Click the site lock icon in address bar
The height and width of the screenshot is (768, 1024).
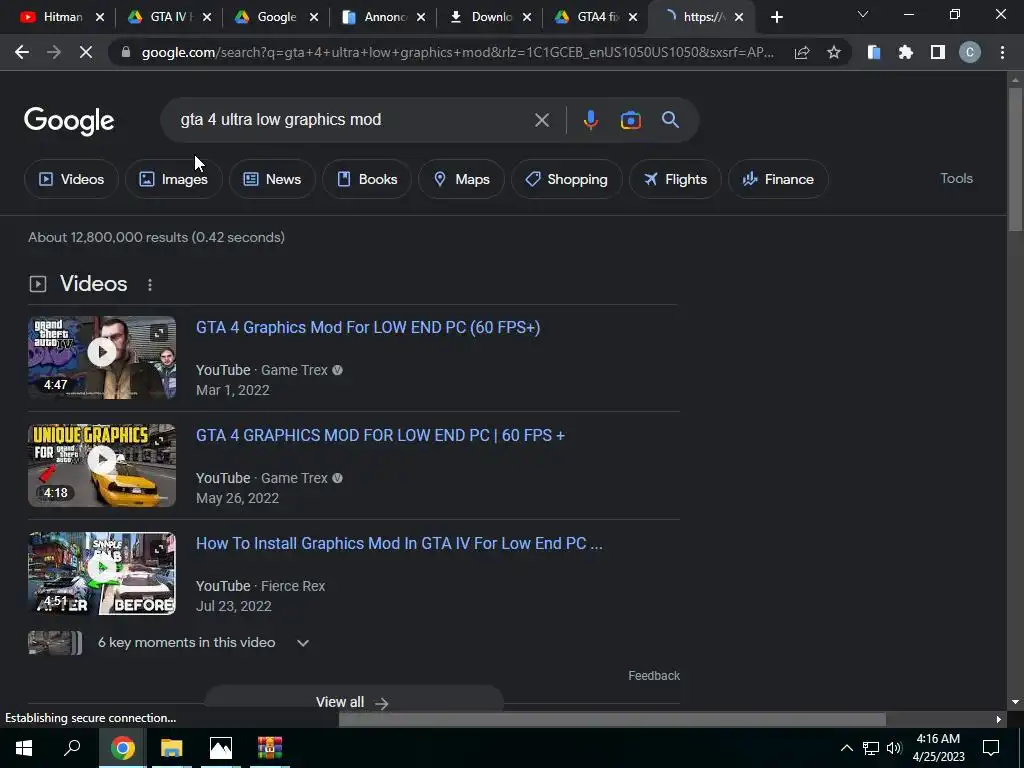click(126, 52)
